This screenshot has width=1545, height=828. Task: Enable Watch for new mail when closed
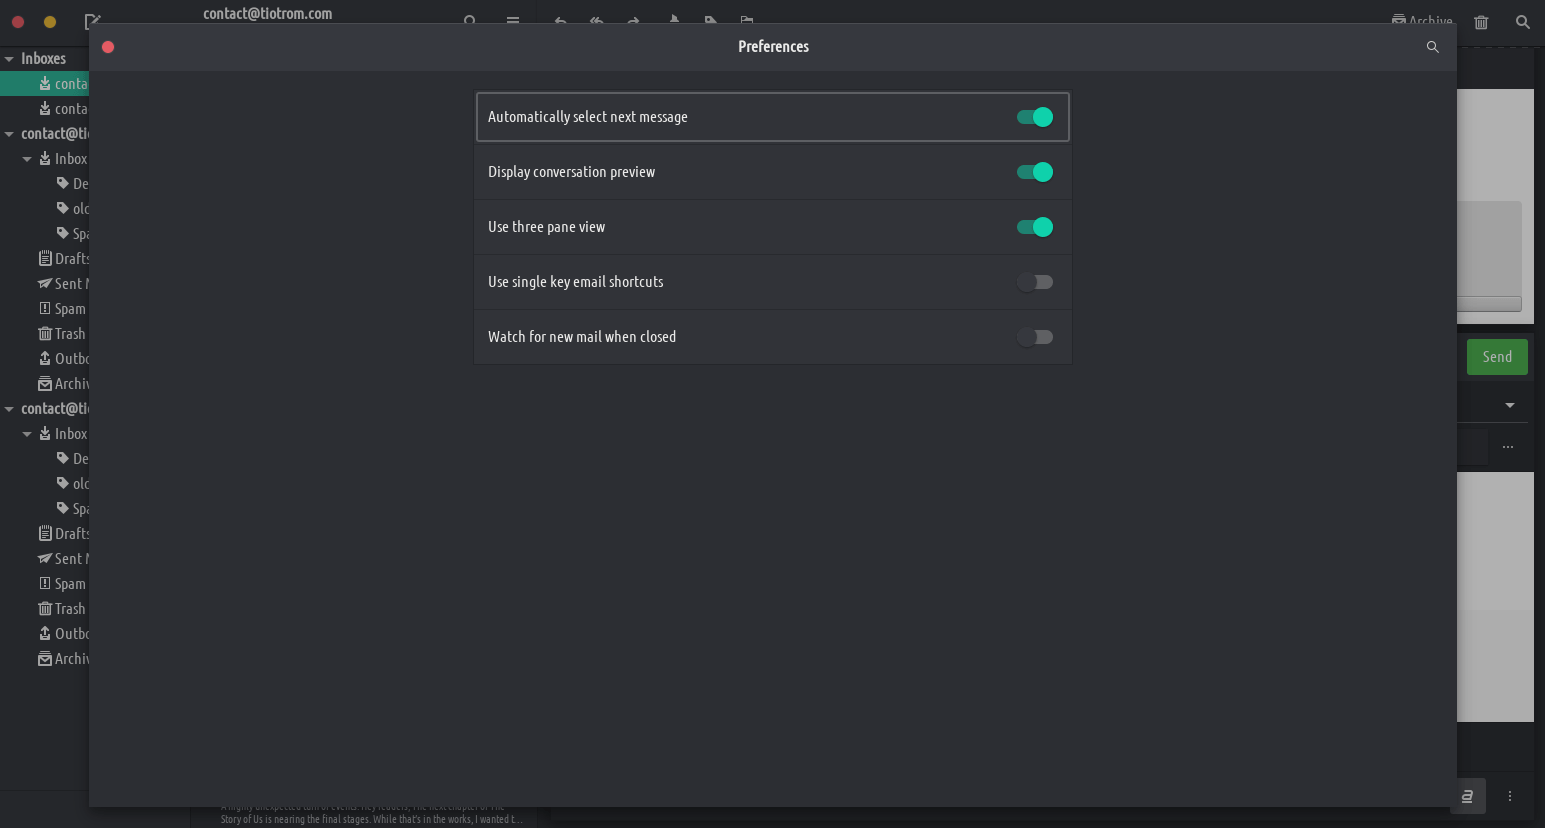[x=1034, y=337]
